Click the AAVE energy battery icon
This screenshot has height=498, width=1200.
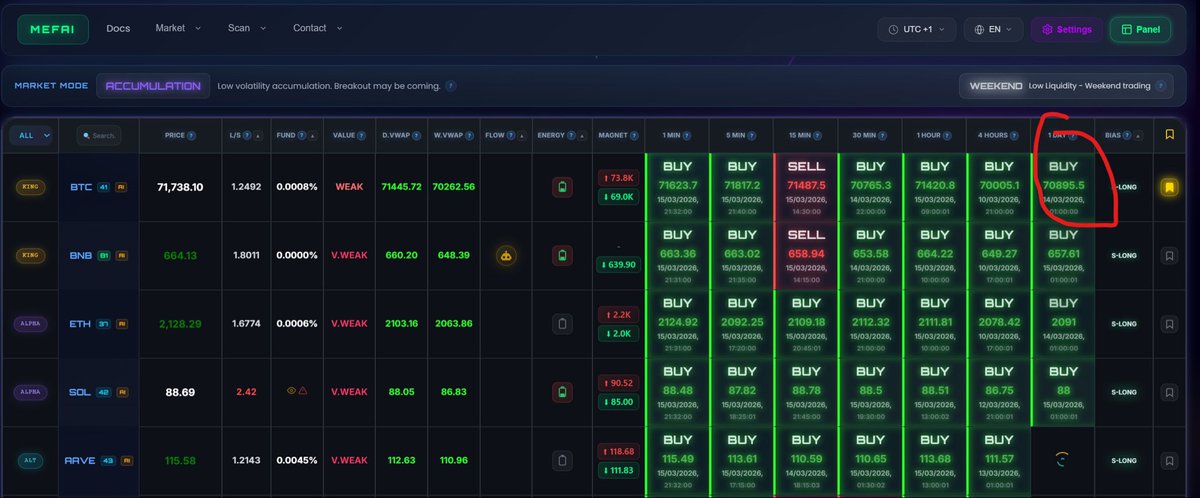click(x=562, y=460)
